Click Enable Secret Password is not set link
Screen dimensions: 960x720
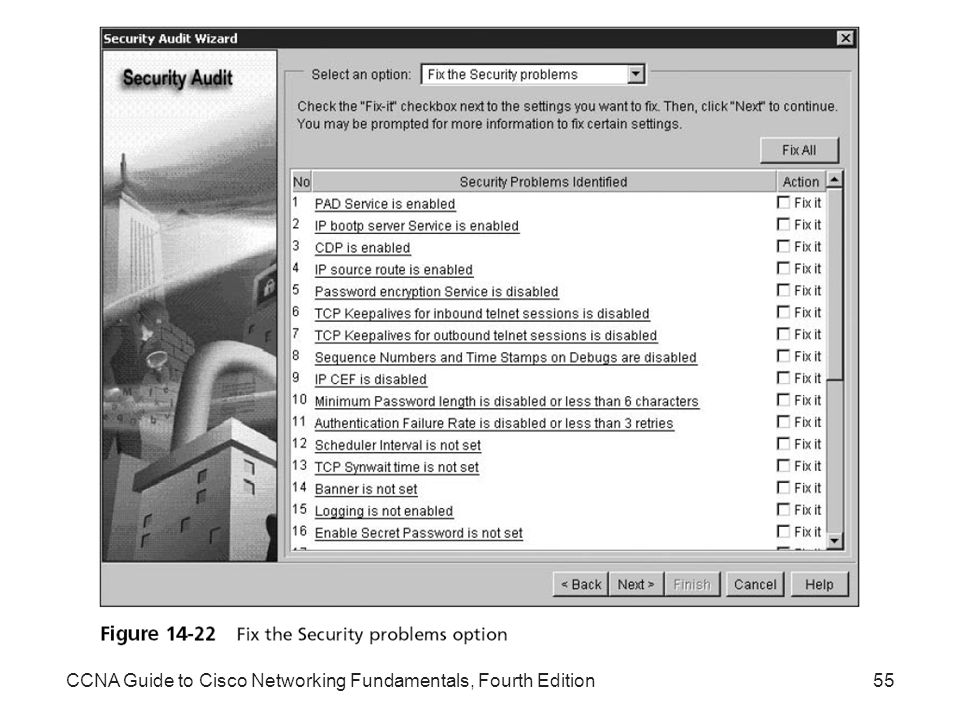tap(419, 533)
